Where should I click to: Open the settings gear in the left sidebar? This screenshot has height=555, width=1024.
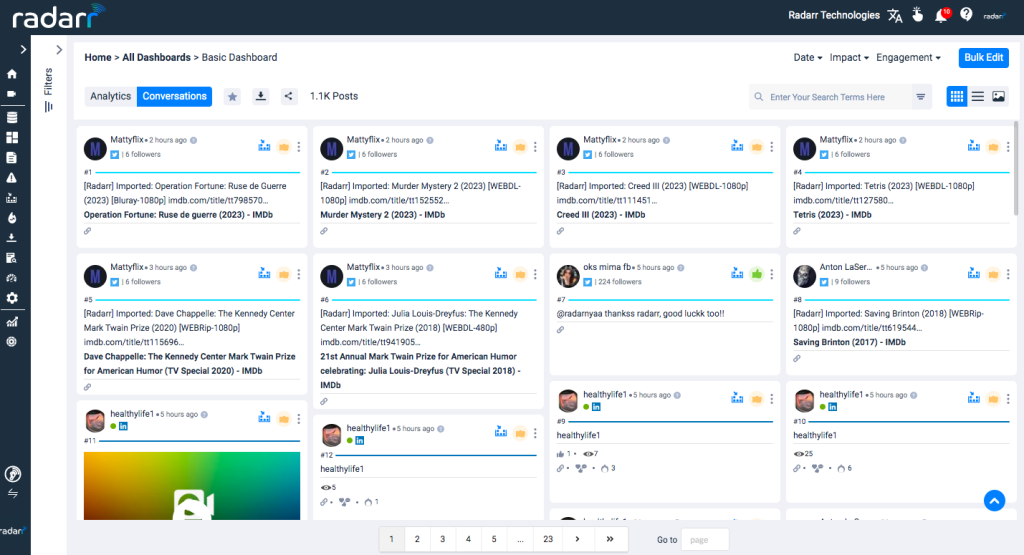pyautogui.click(x=12, y=298)
